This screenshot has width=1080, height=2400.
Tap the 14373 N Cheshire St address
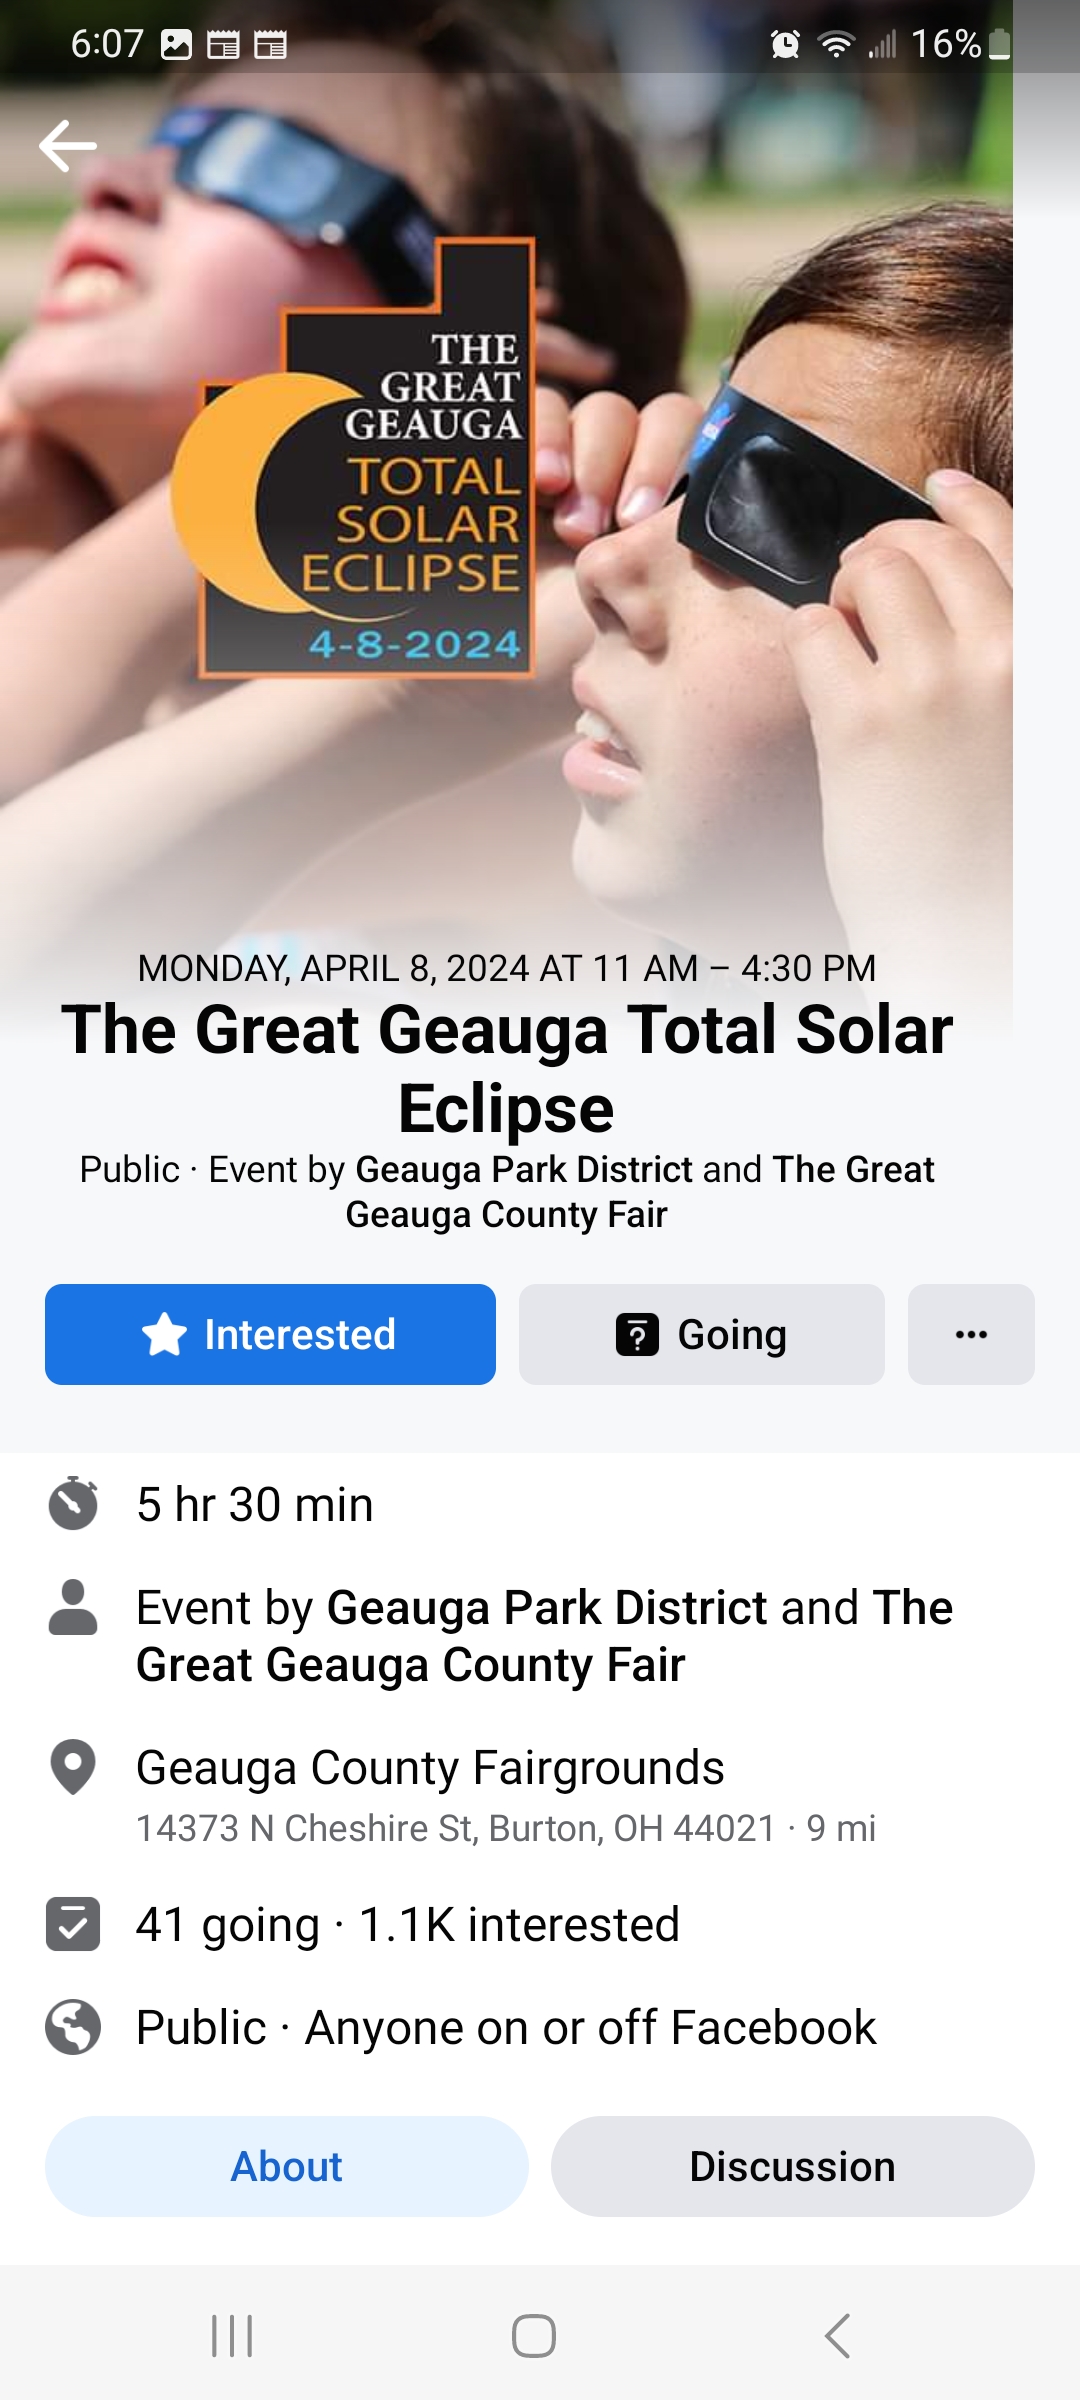click(x=455, y=1828)
